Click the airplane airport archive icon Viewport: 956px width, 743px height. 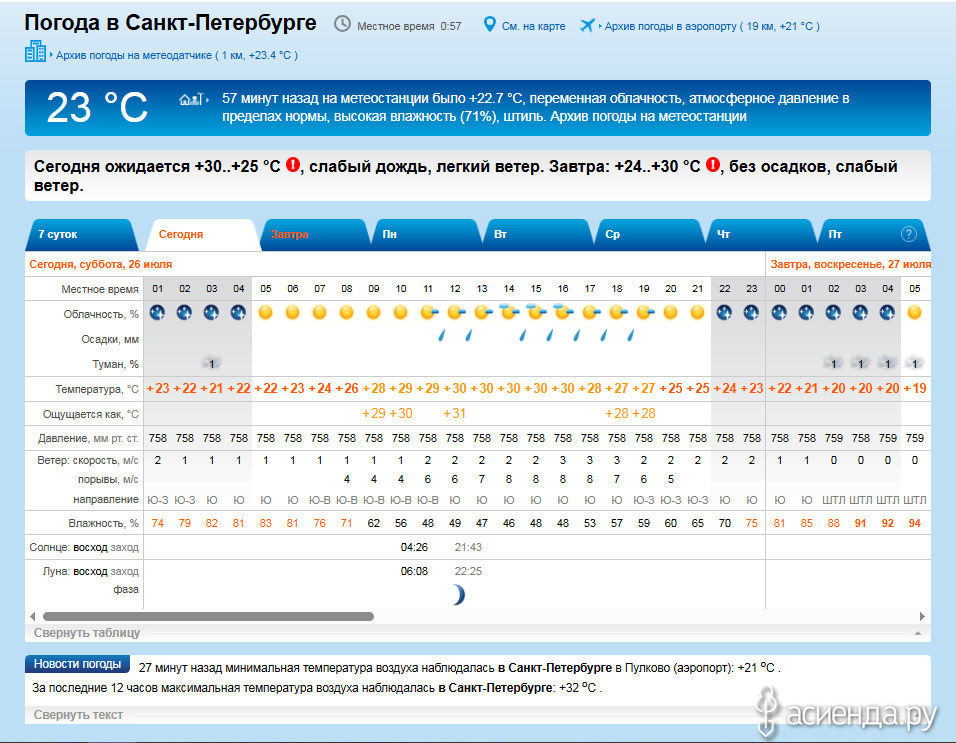[x=587, y=25]
